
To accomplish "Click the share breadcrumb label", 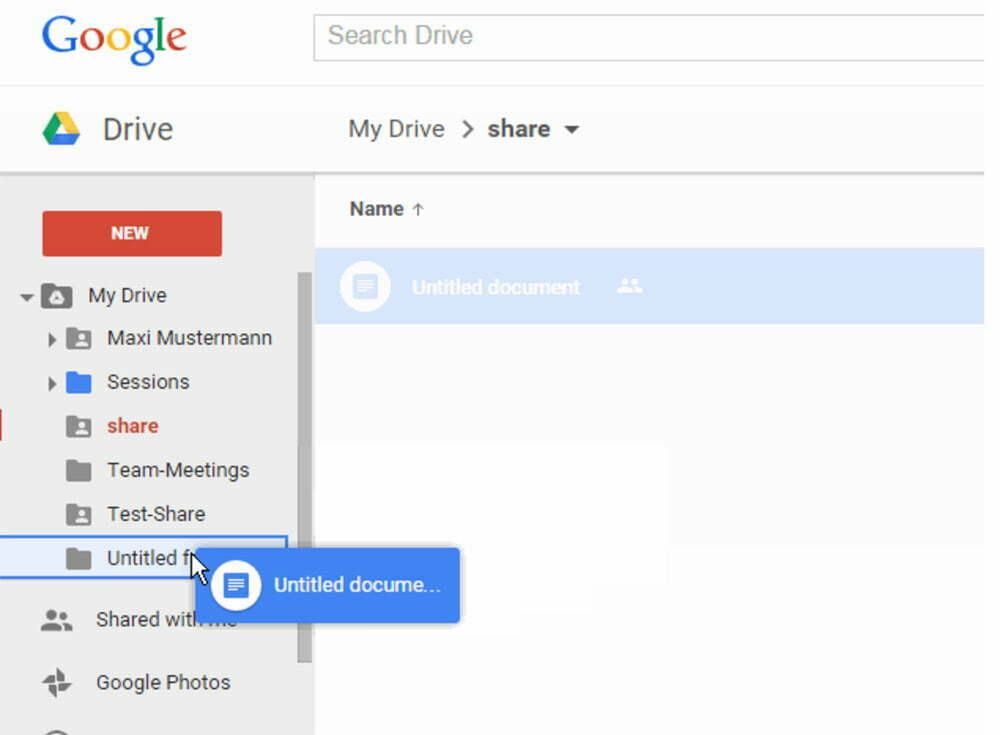I will click(518, 129).
